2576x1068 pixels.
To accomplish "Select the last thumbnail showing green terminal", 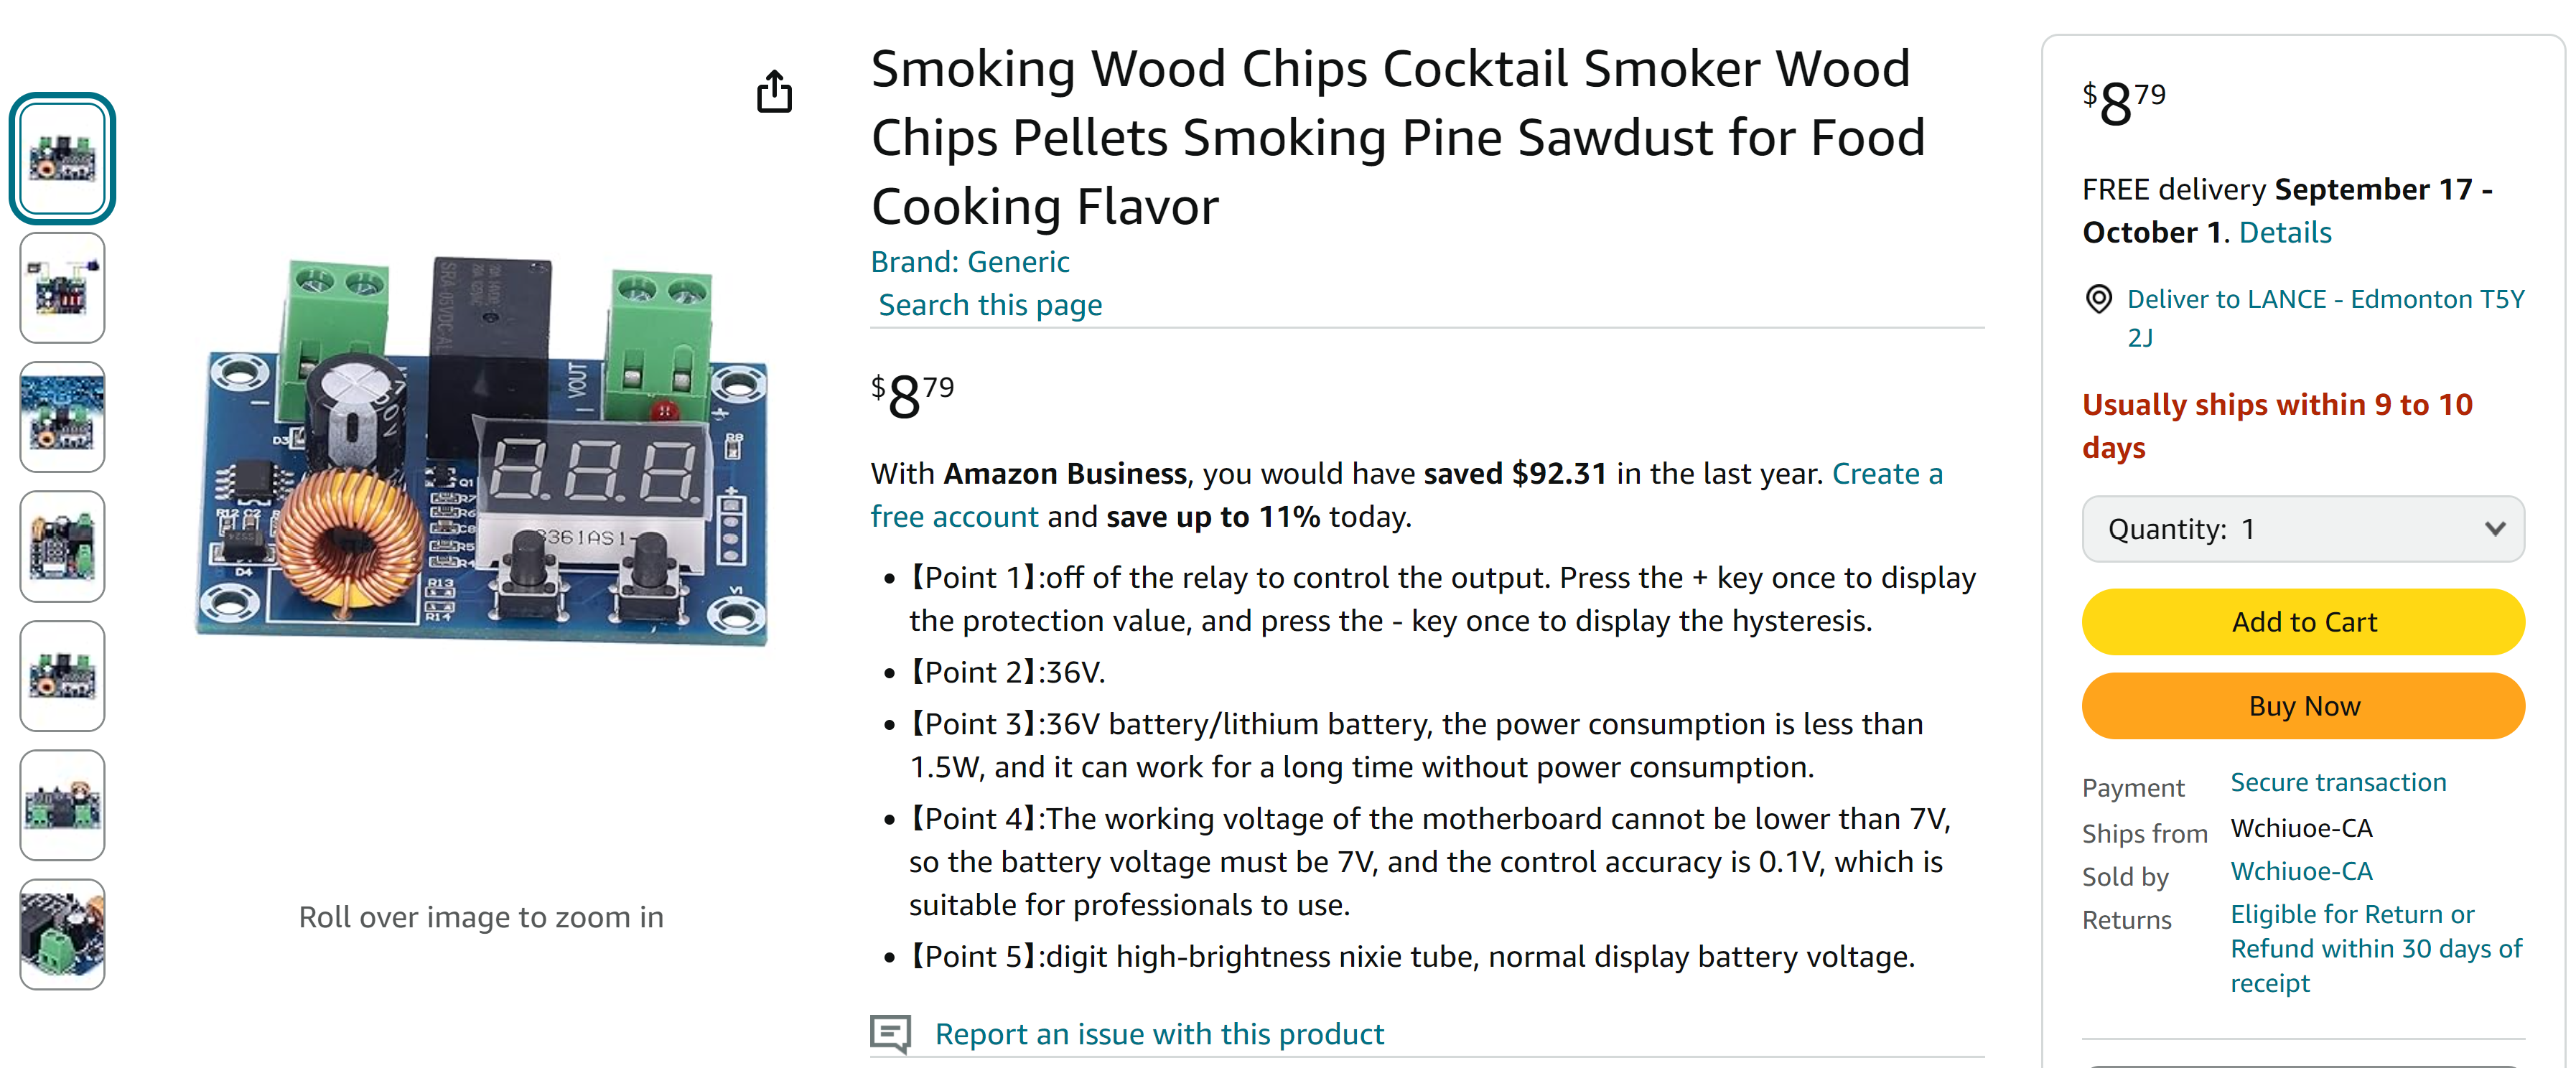I will pos(62,934).
